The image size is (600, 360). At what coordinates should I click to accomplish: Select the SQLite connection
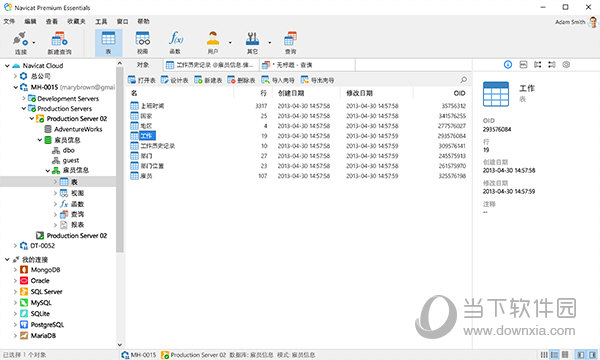(x=40, y=314)
